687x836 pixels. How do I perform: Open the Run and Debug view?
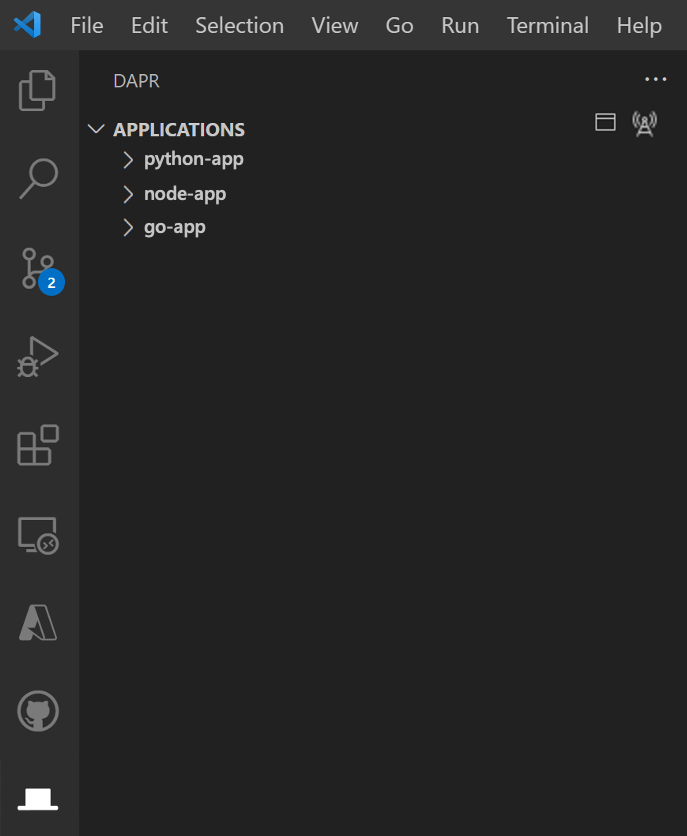37,355
